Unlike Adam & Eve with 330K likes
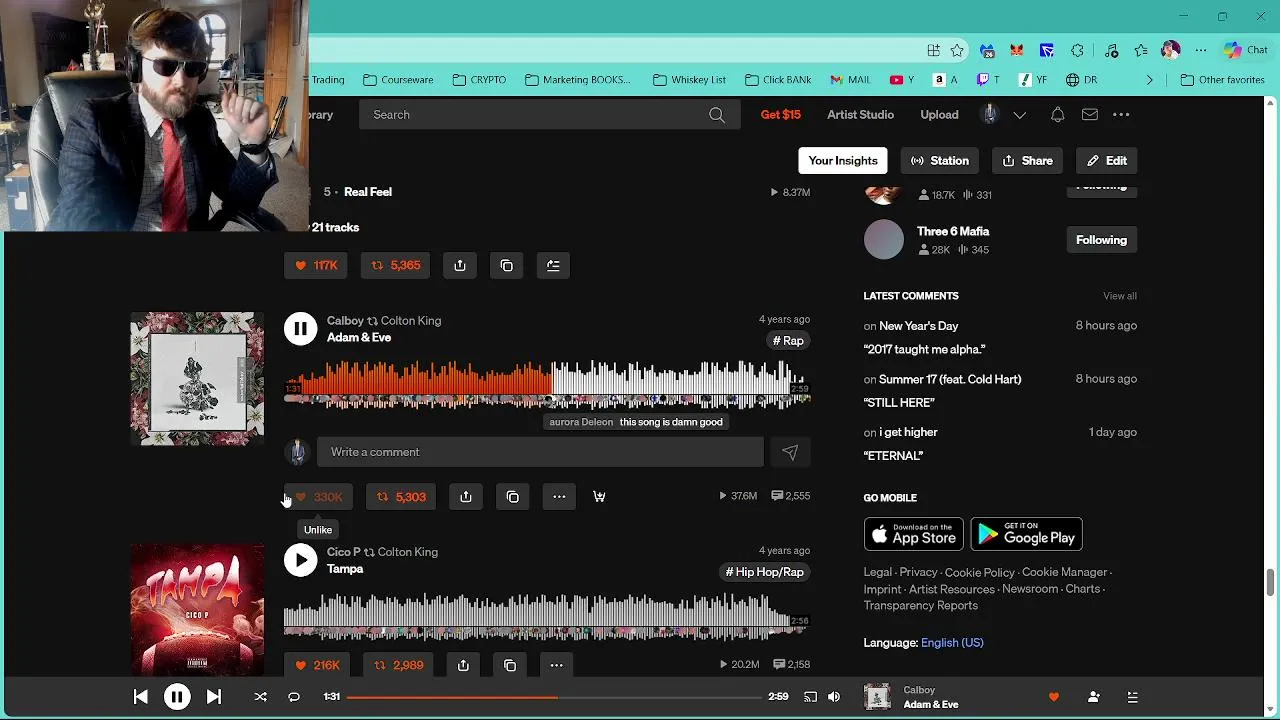Screen dimensions: 1280x720 318,497
